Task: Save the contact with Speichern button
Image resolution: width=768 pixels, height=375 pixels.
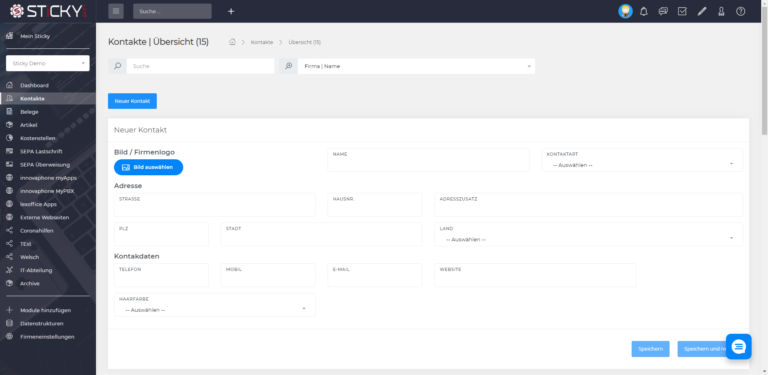Action: tap(650, 349)
